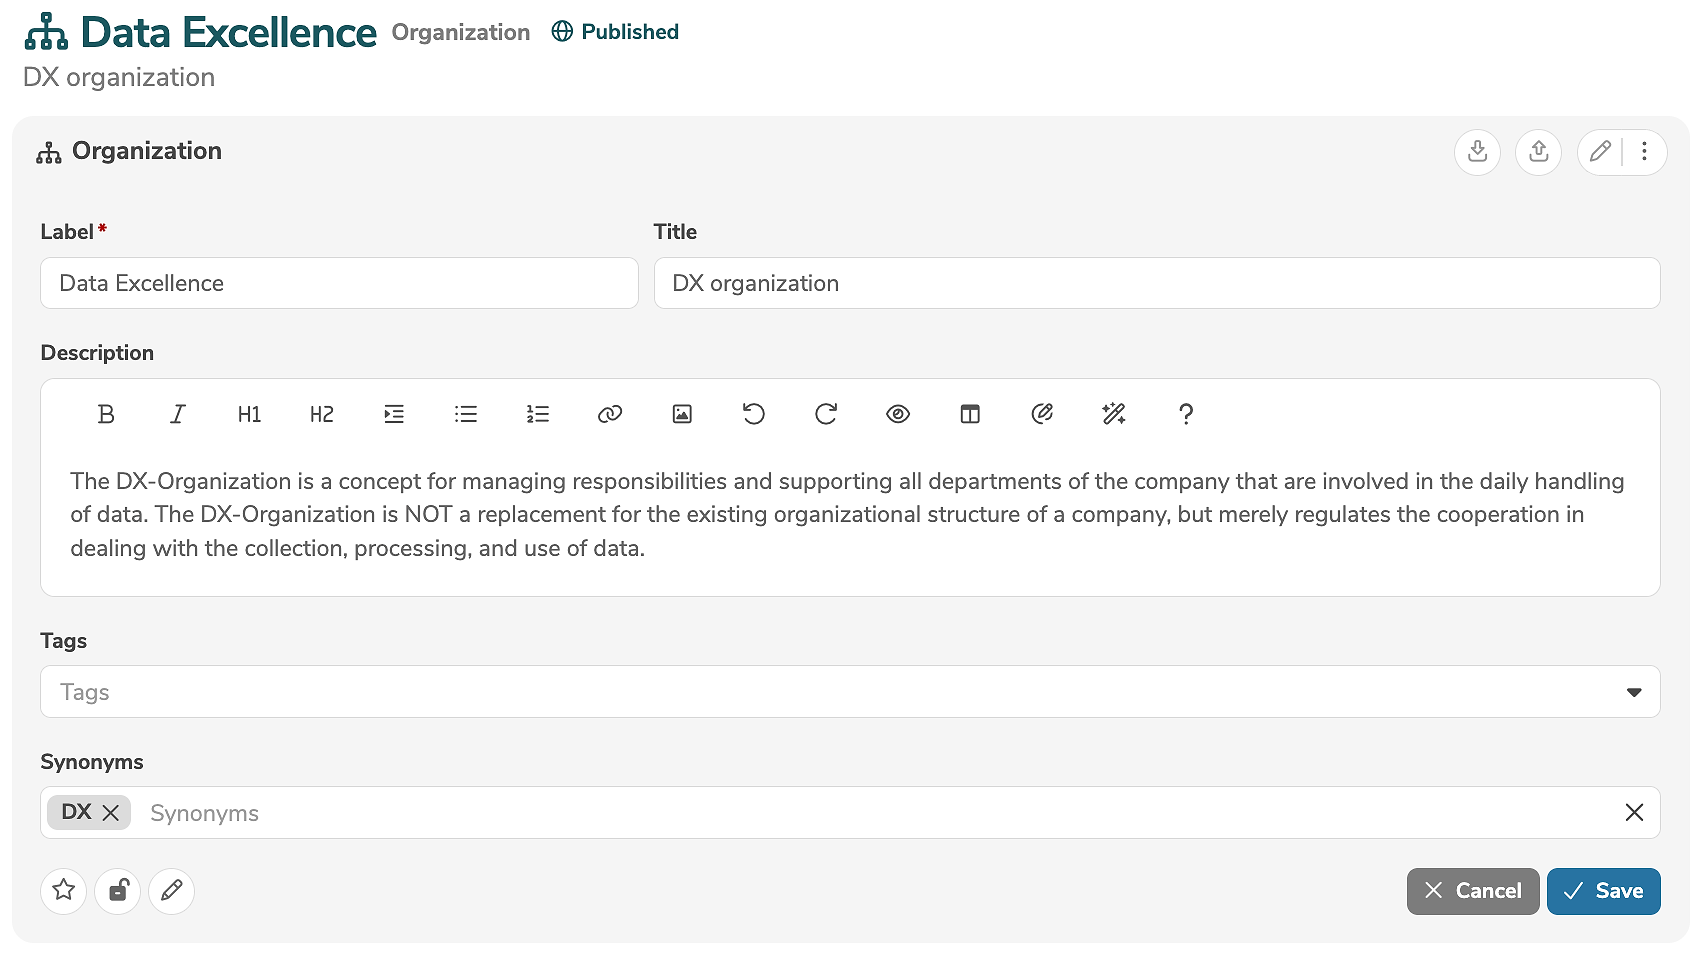The image size is (1704, 954).
Task: Undo the last description edit
Action: (754, 414)
